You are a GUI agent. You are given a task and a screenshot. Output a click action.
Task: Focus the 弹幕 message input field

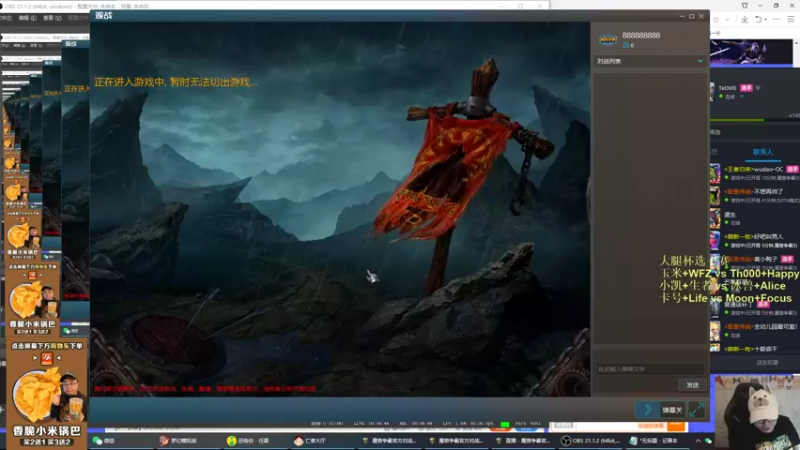(649, 369)
